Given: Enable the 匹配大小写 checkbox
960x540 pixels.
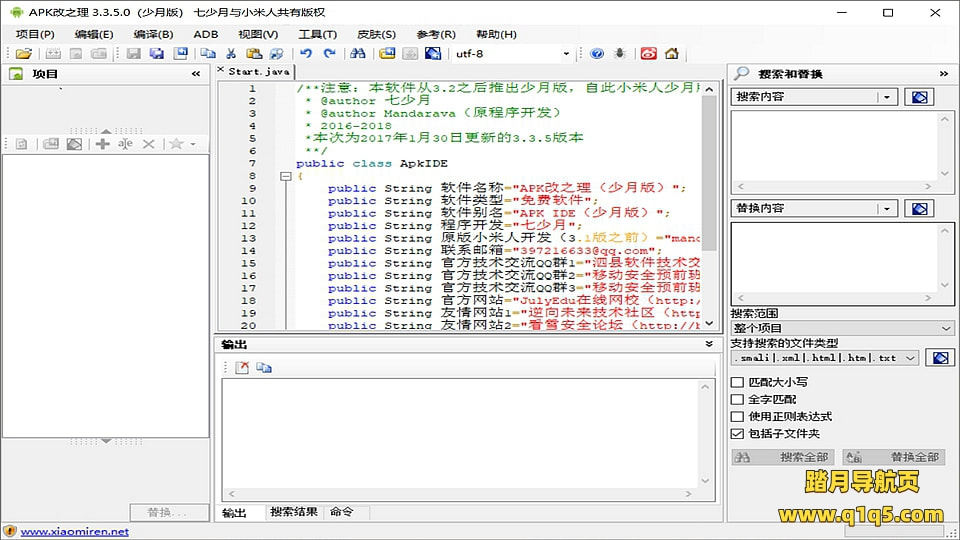Looking at the screenshot, I should click(x=738, y=382).
